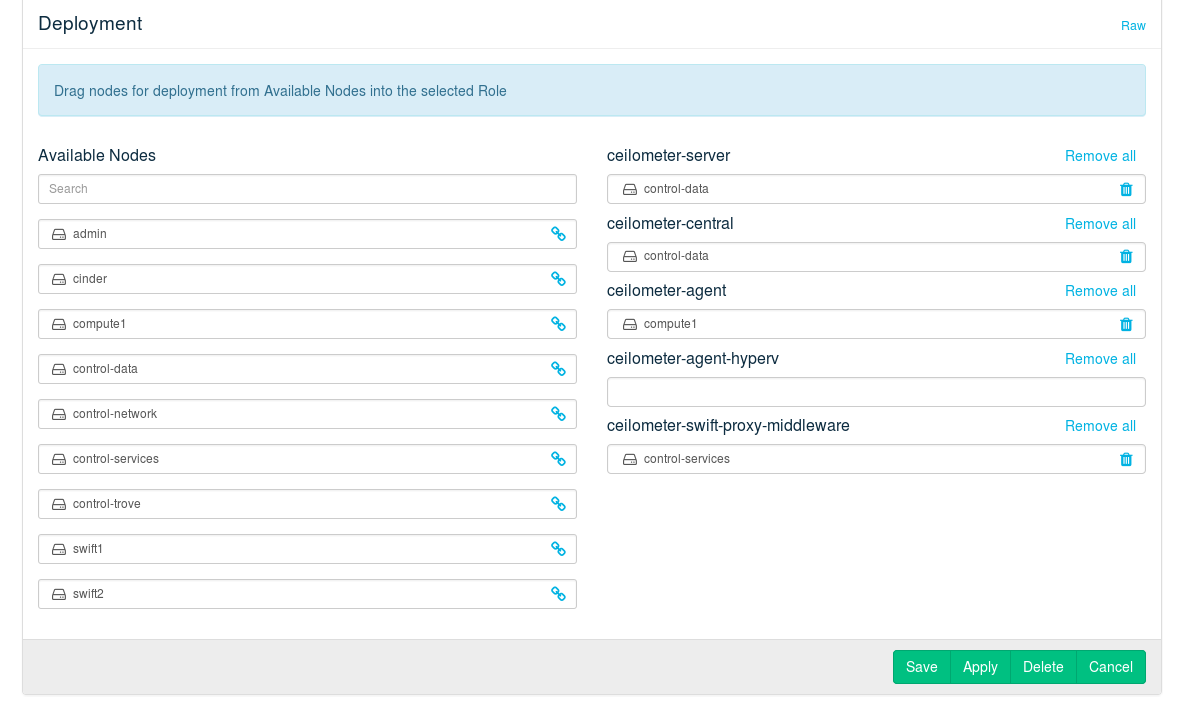Click link icon on swift1 node
Viewport: 1183px width, 716px height.
558,549
